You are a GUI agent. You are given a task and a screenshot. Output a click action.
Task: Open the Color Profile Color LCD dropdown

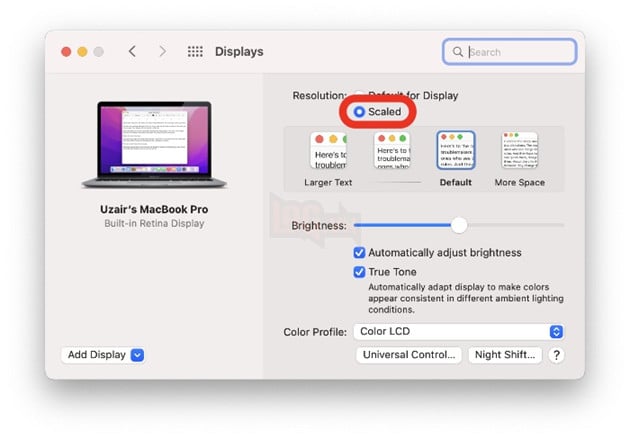point(459,331)
